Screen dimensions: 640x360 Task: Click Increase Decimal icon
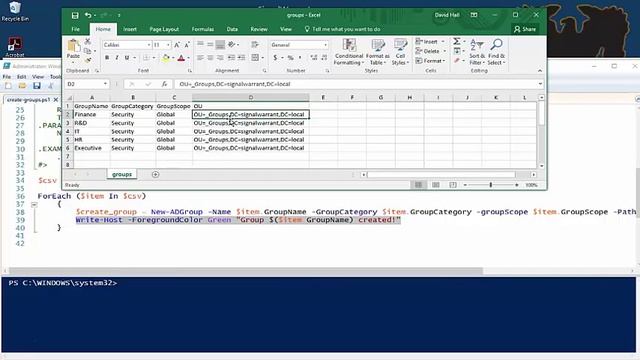313,58
